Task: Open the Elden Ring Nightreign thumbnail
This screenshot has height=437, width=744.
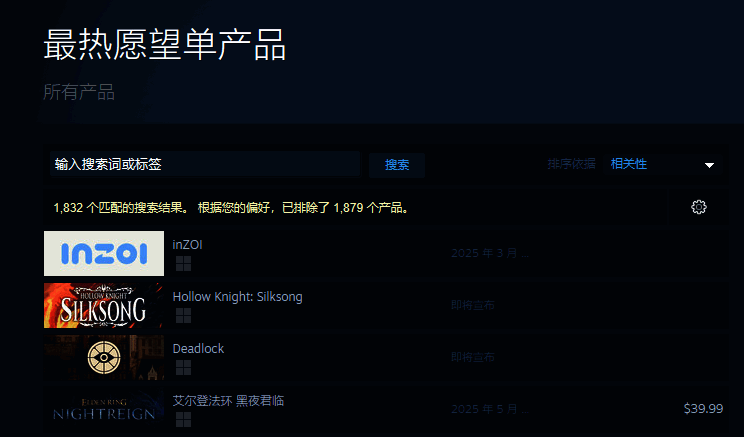Action: click(x=104, y=409)
